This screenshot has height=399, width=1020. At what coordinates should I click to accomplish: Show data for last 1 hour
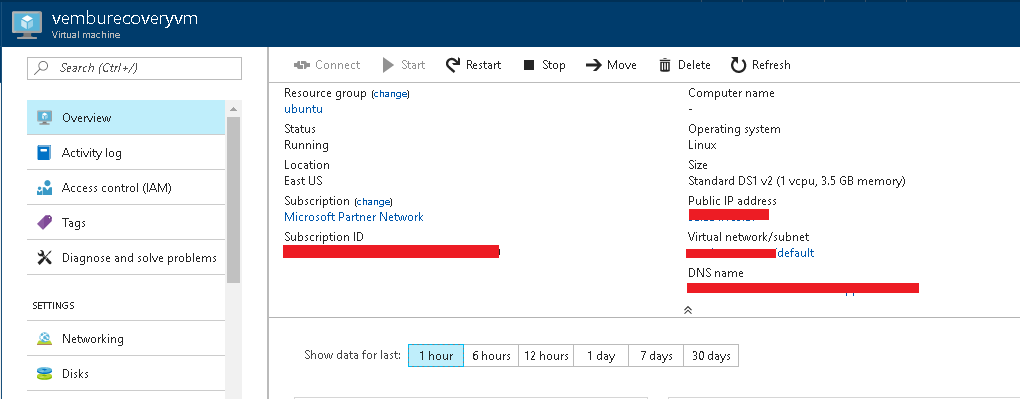[436, 356]
